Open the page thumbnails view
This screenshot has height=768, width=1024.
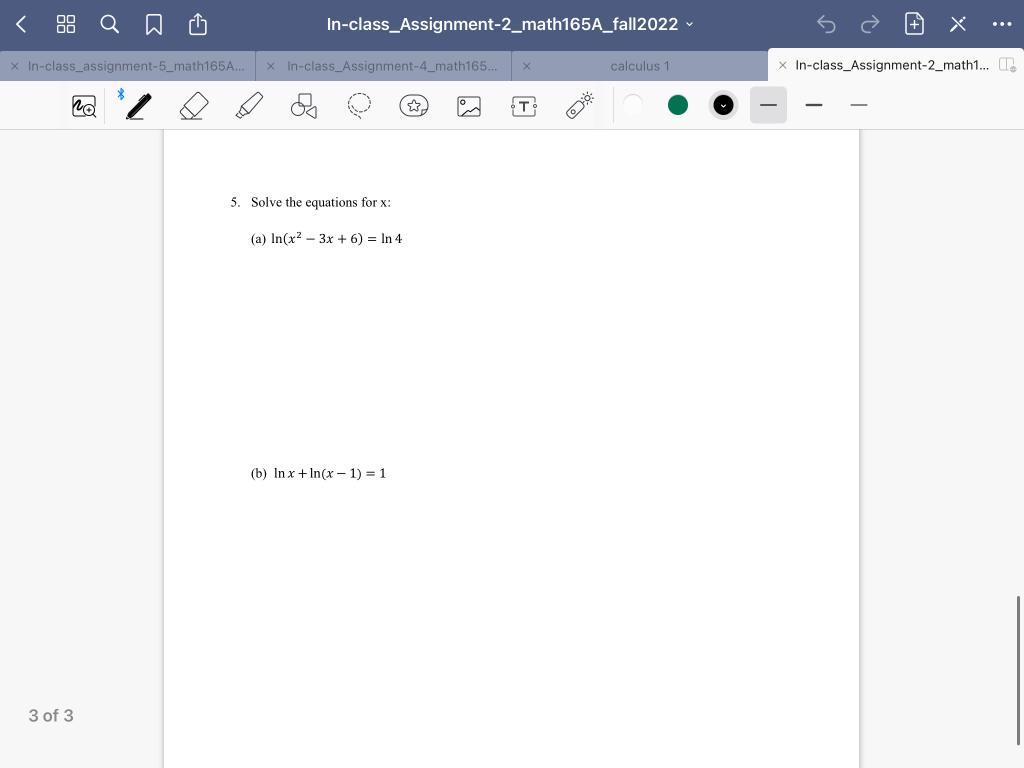point(66,24)
